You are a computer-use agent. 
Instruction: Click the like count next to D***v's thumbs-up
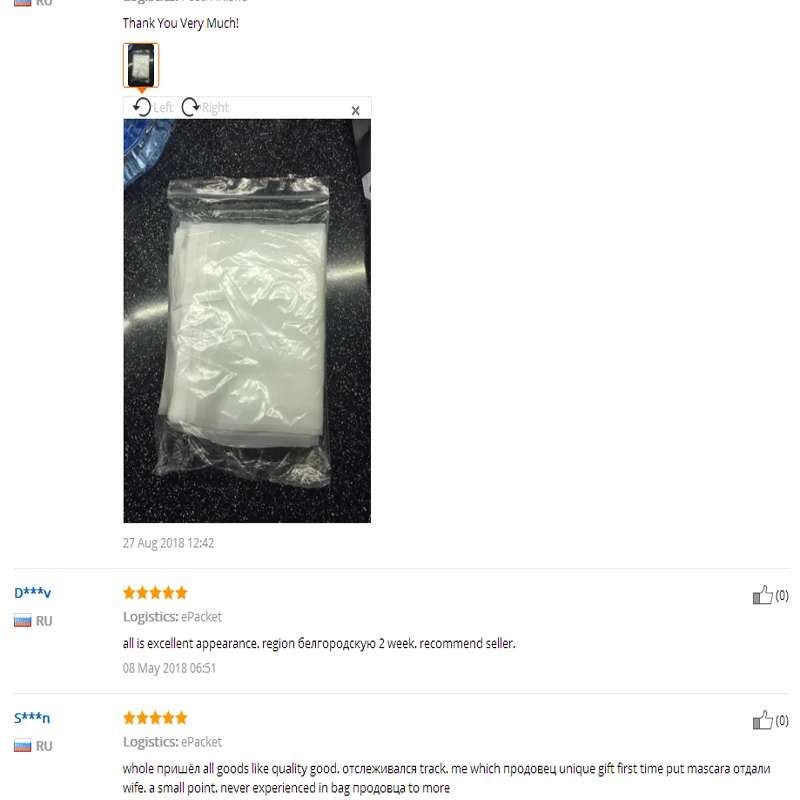point(782,595)
